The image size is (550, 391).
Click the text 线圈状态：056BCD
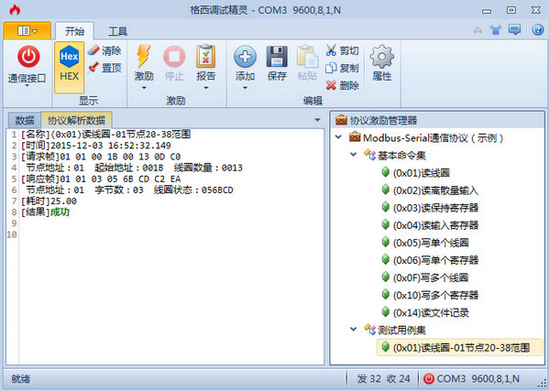pos(193,190)
